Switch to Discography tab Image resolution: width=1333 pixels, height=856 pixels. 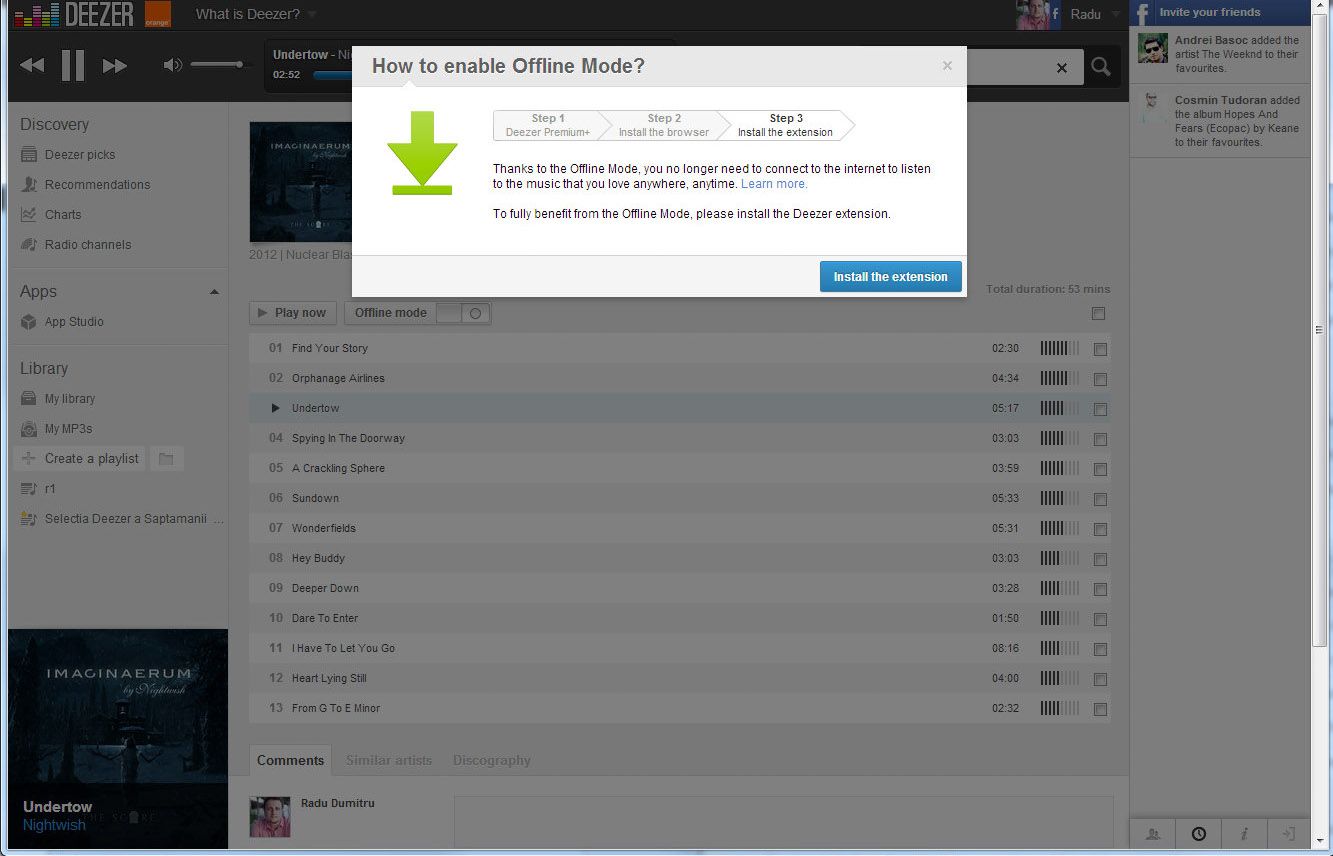coord(492,760)
